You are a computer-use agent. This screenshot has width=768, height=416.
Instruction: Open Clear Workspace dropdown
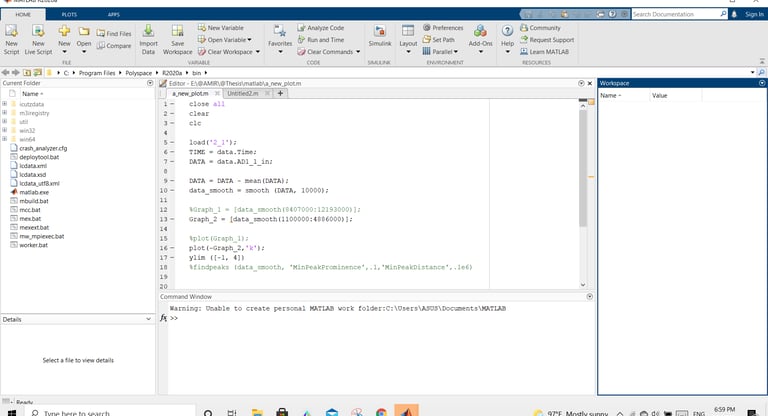(x=258, y=52)
